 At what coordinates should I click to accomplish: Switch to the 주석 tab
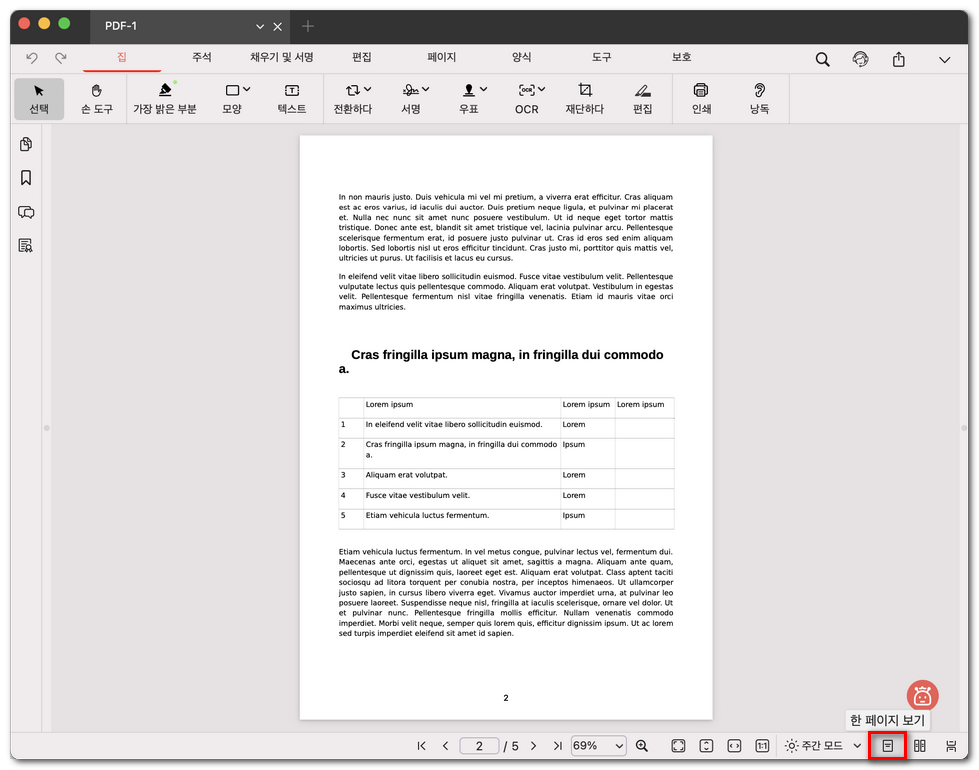[201, 58]
